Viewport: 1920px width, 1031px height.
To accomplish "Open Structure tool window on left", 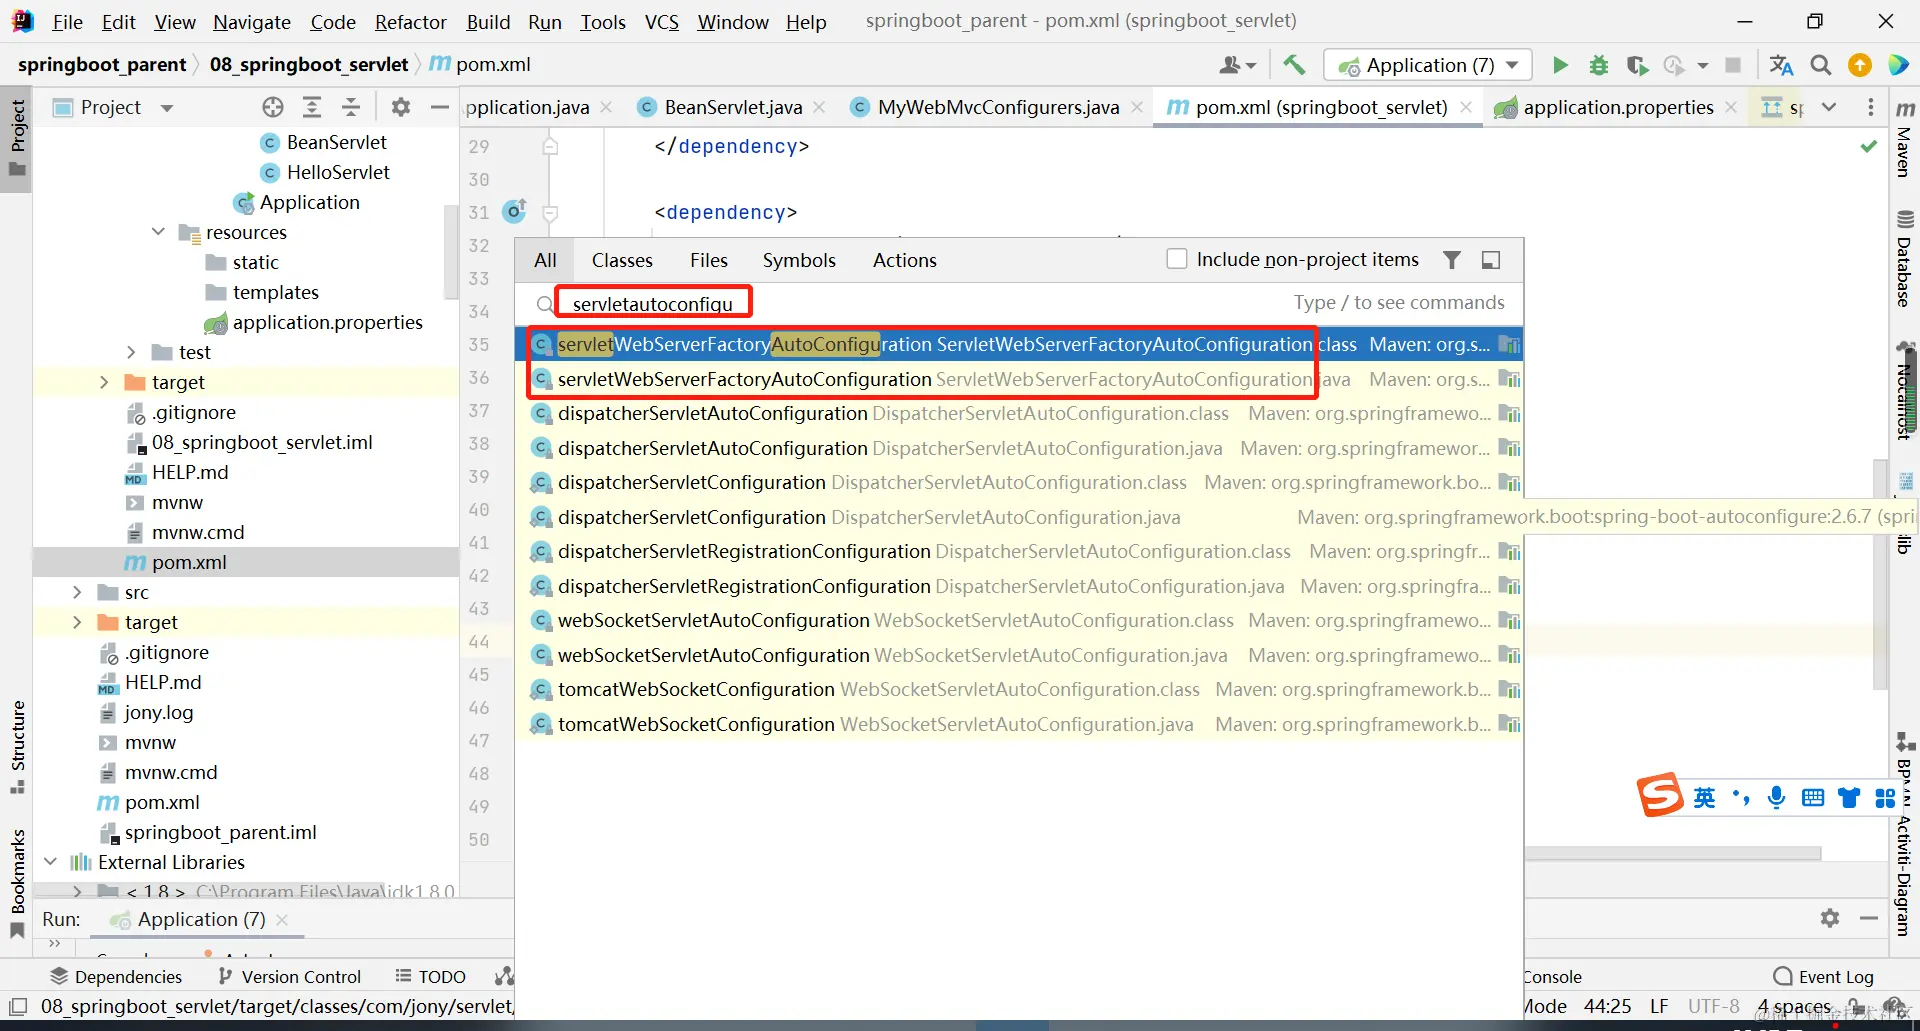I will point(18,746).
